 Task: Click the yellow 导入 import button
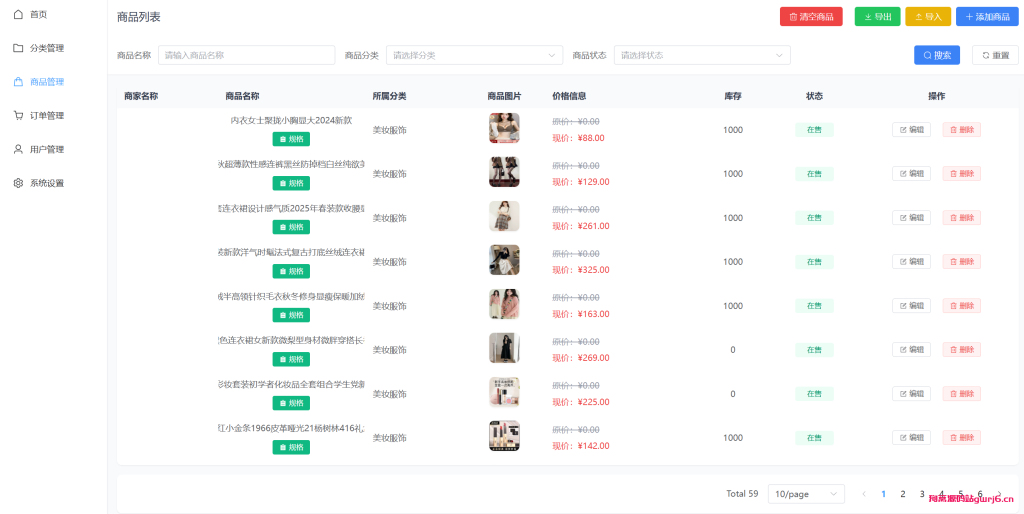pos(927,17)
